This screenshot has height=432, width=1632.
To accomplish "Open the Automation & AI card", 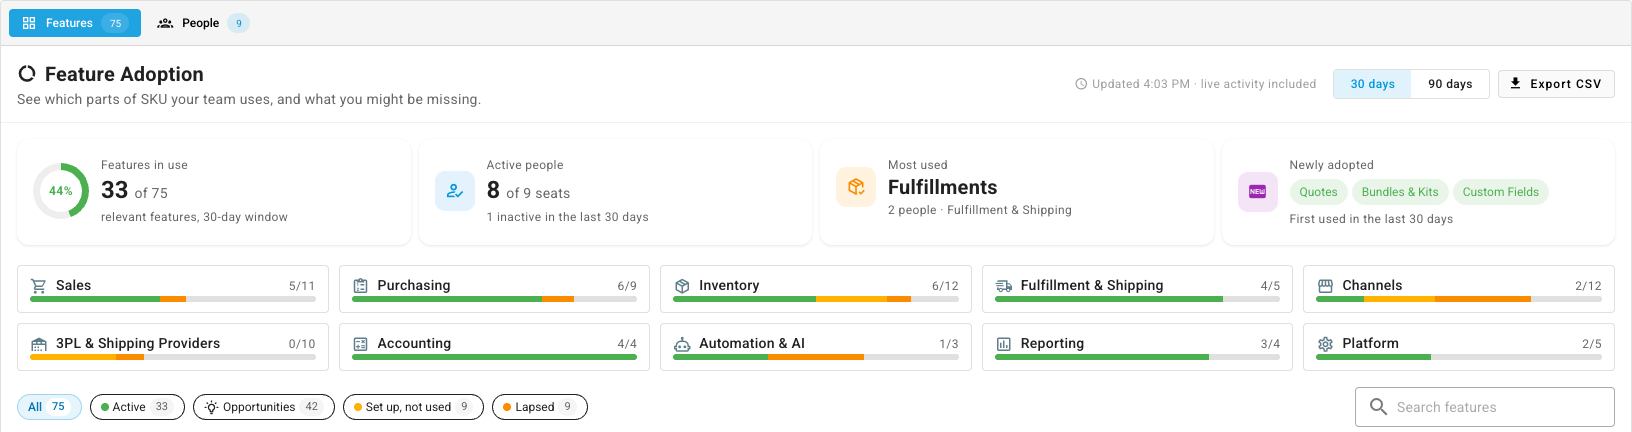I will [x=816, y=347].
